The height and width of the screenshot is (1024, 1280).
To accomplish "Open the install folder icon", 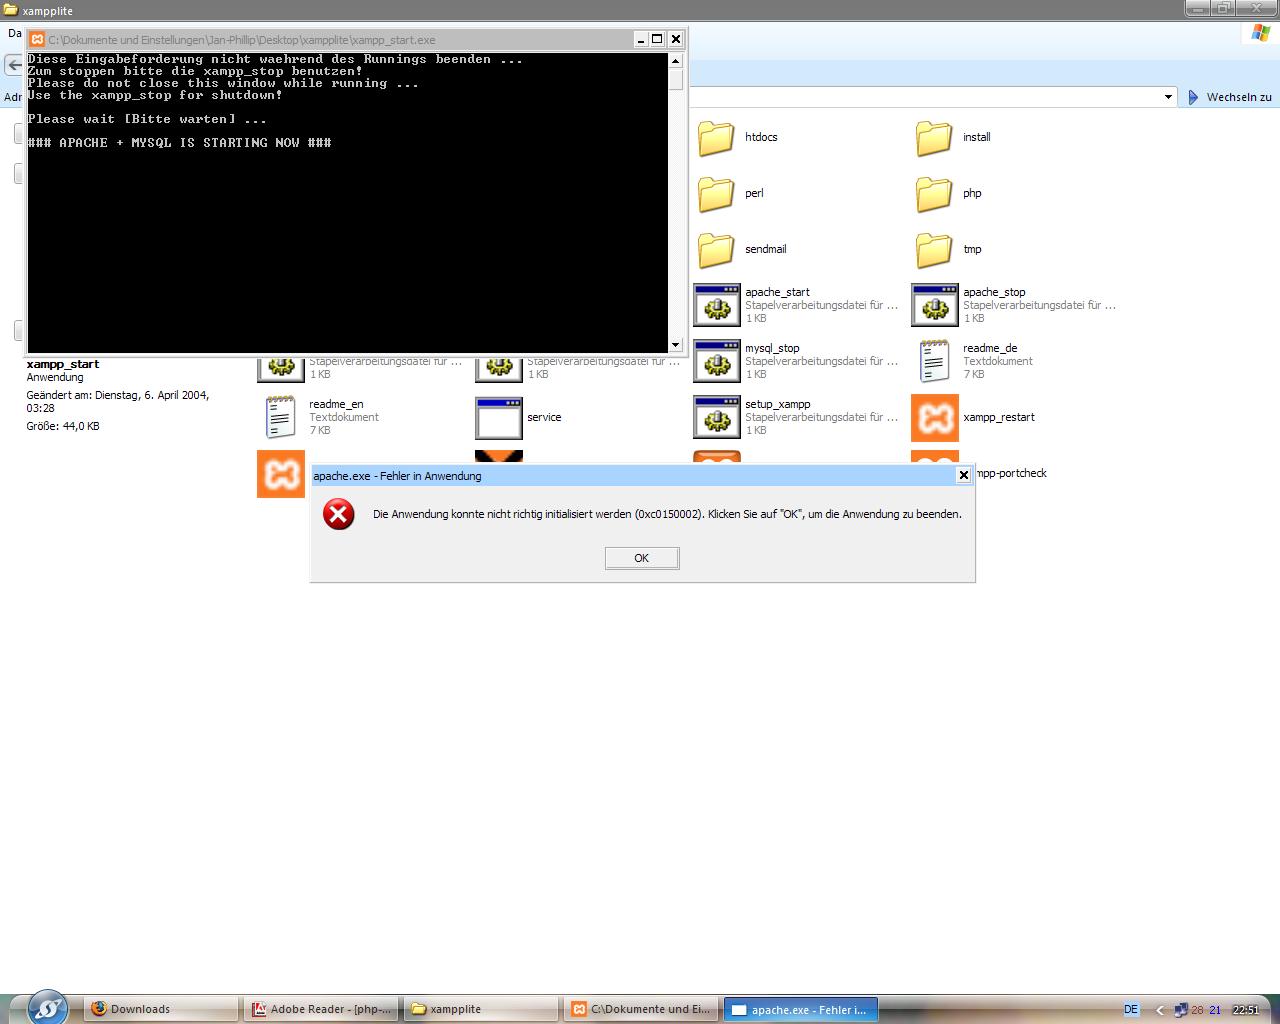I will pyautogui.click(x=935, y=137).
